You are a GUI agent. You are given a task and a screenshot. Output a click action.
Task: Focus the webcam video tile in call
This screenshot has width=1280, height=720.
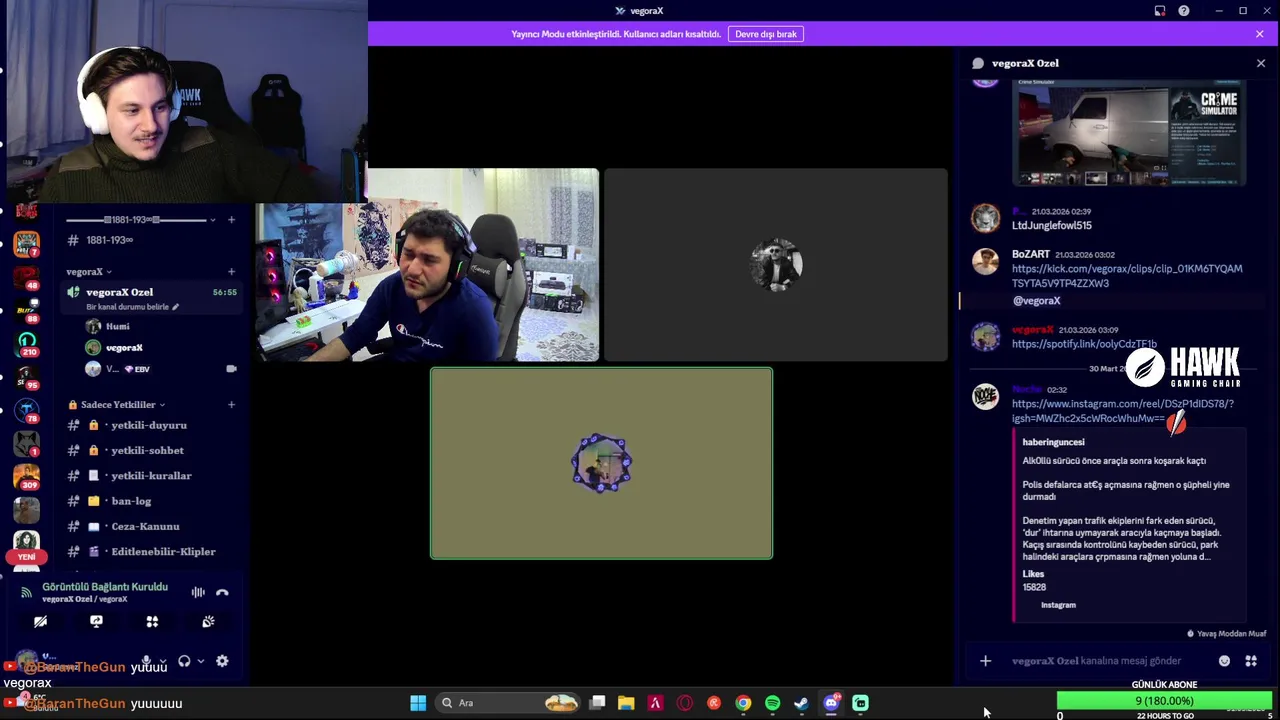[428, 265]
